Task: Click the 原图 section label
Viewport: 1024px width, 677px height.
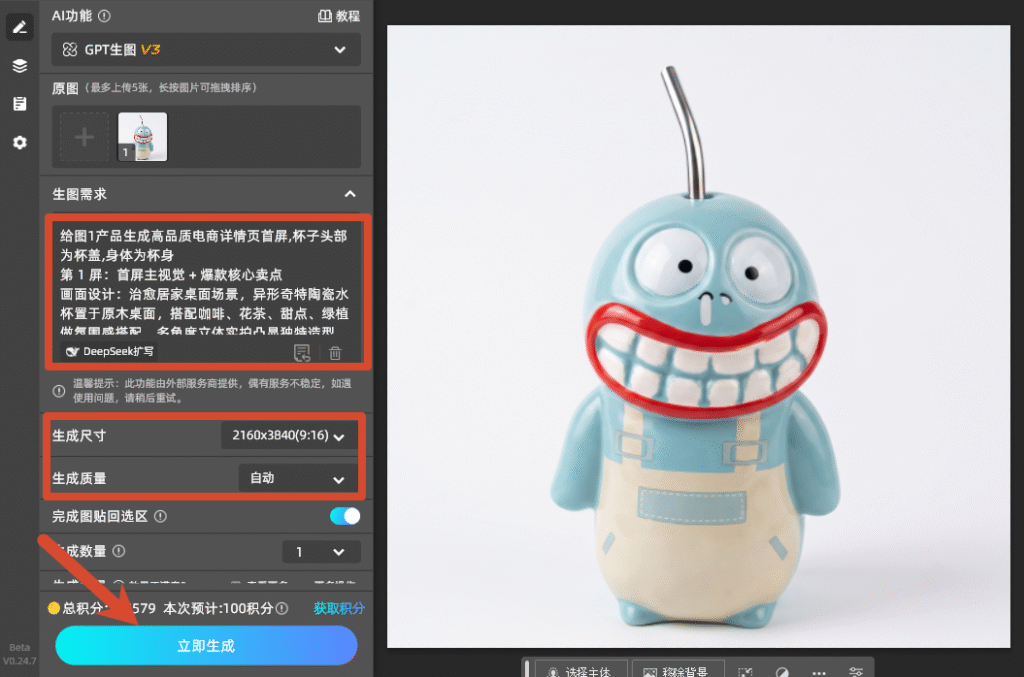Action: pyautogui.click(x=65, y=88)
